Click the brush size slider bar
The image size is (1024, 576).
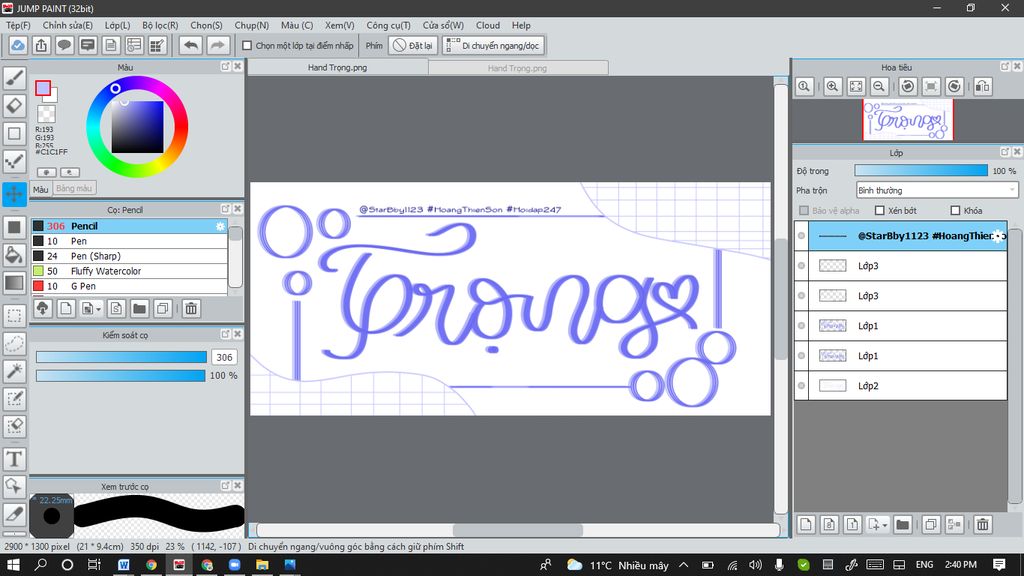click(x=121, y=357)
